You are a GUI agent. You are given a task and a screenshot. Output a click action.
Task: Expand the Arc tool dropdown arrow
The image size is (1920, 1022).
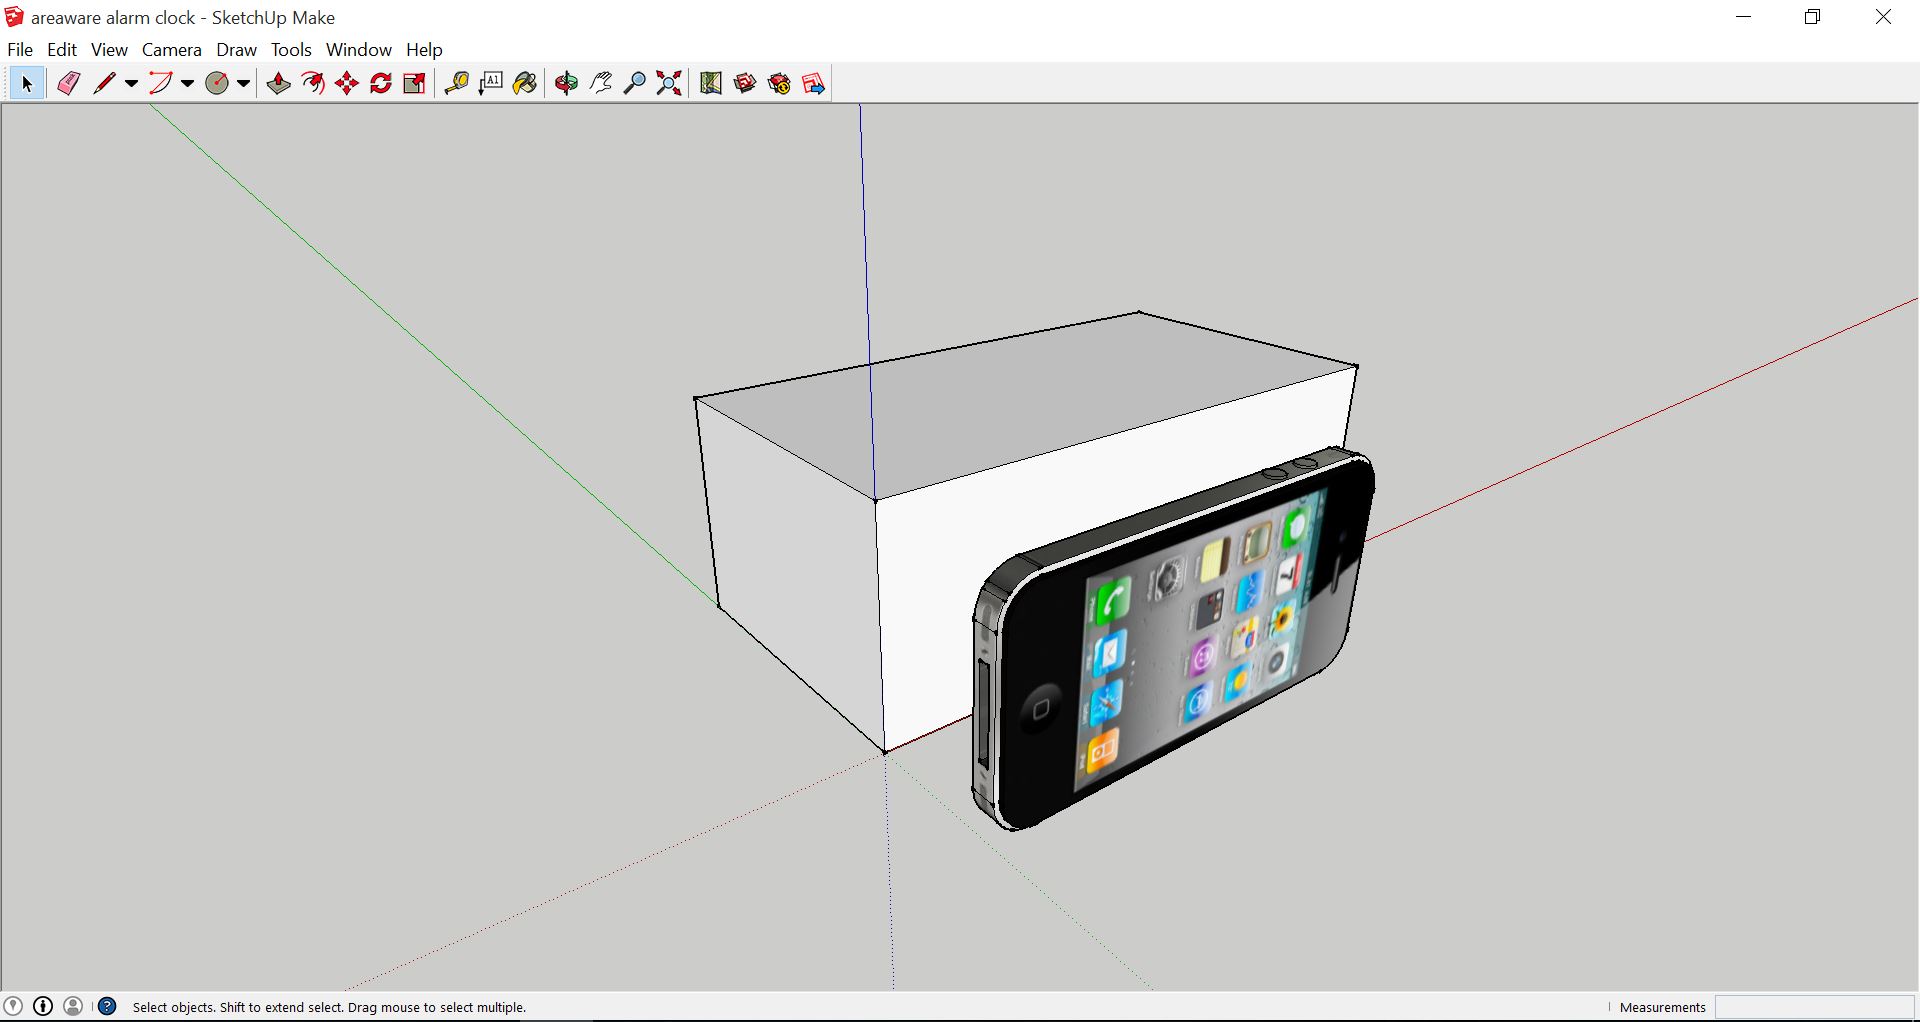point(187,84)
